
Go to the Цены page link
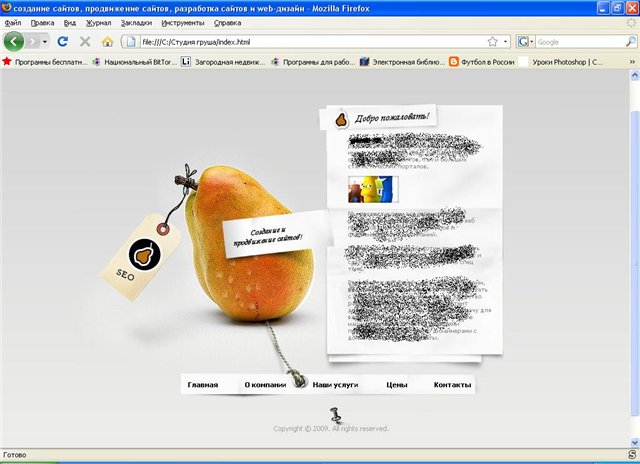coord(397,385)
